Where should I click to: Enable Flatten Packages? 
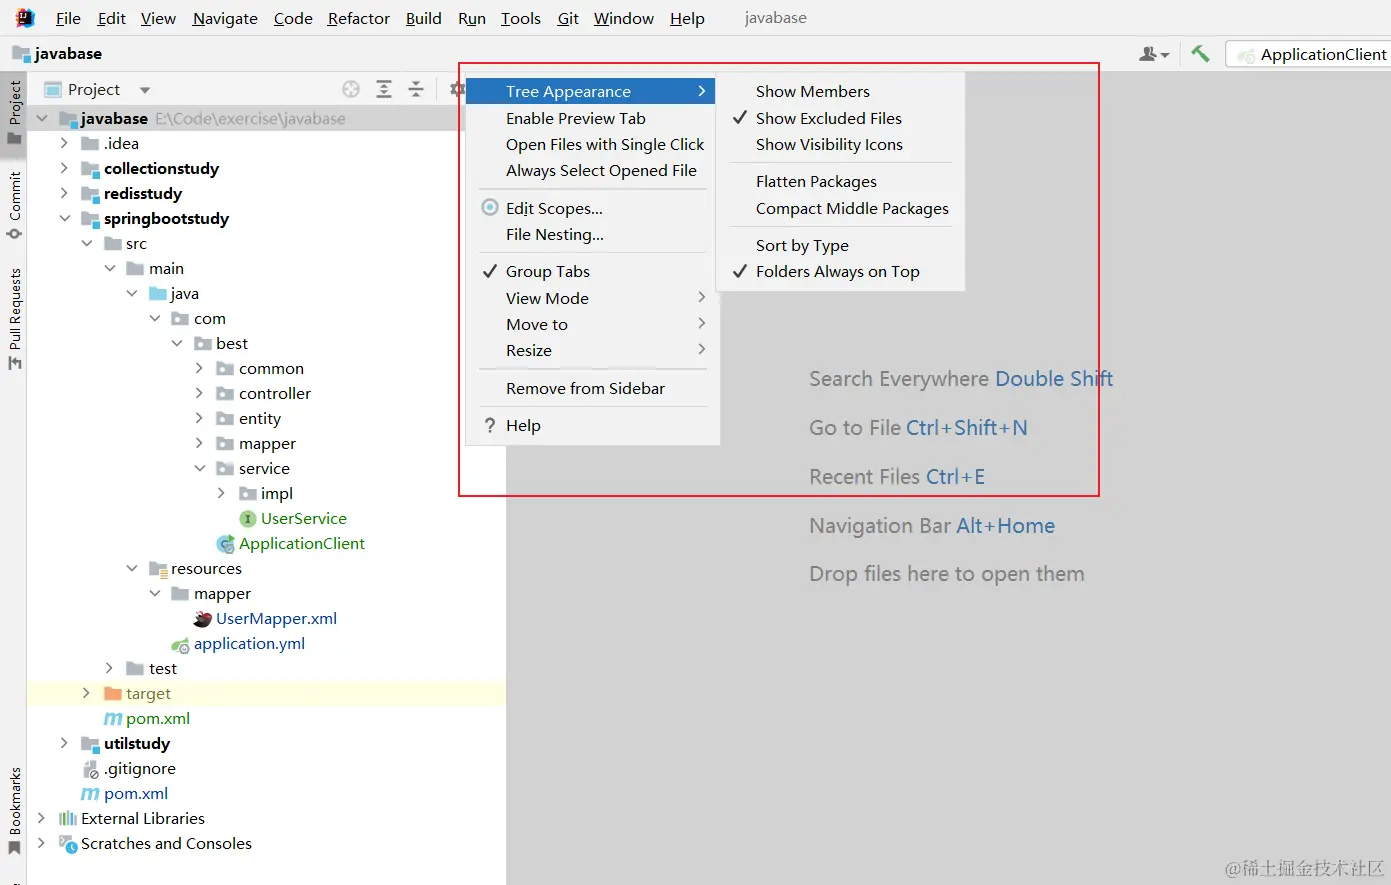(x=840, y=181)
